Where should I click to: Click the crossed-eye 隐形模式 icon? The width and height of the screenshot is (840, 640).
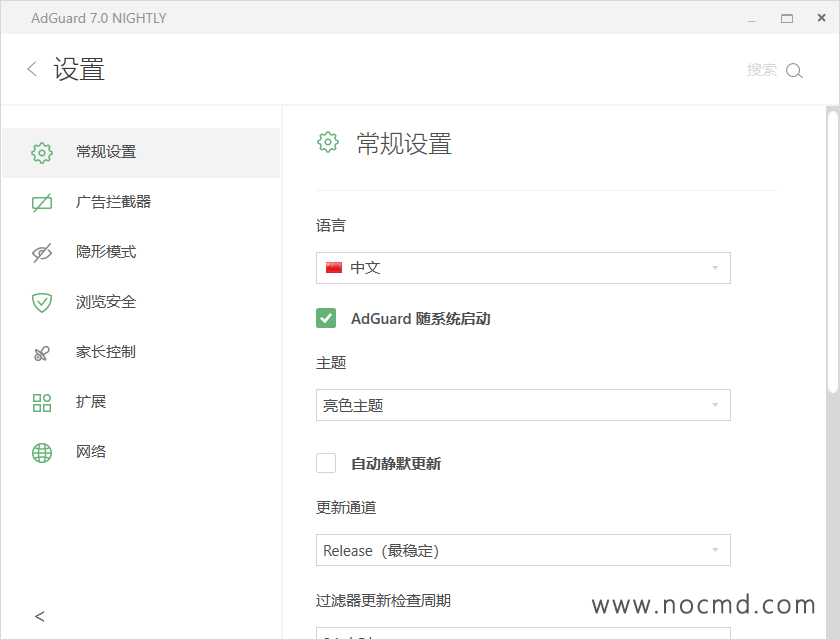(42, 252)
